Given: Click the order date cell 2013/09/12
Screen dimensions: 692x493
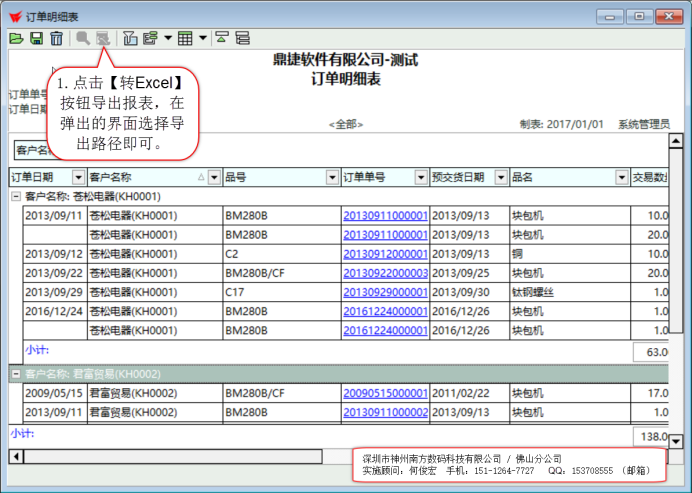Looking at the screenshot, I should pyautogui.click(x=55, y=254).
